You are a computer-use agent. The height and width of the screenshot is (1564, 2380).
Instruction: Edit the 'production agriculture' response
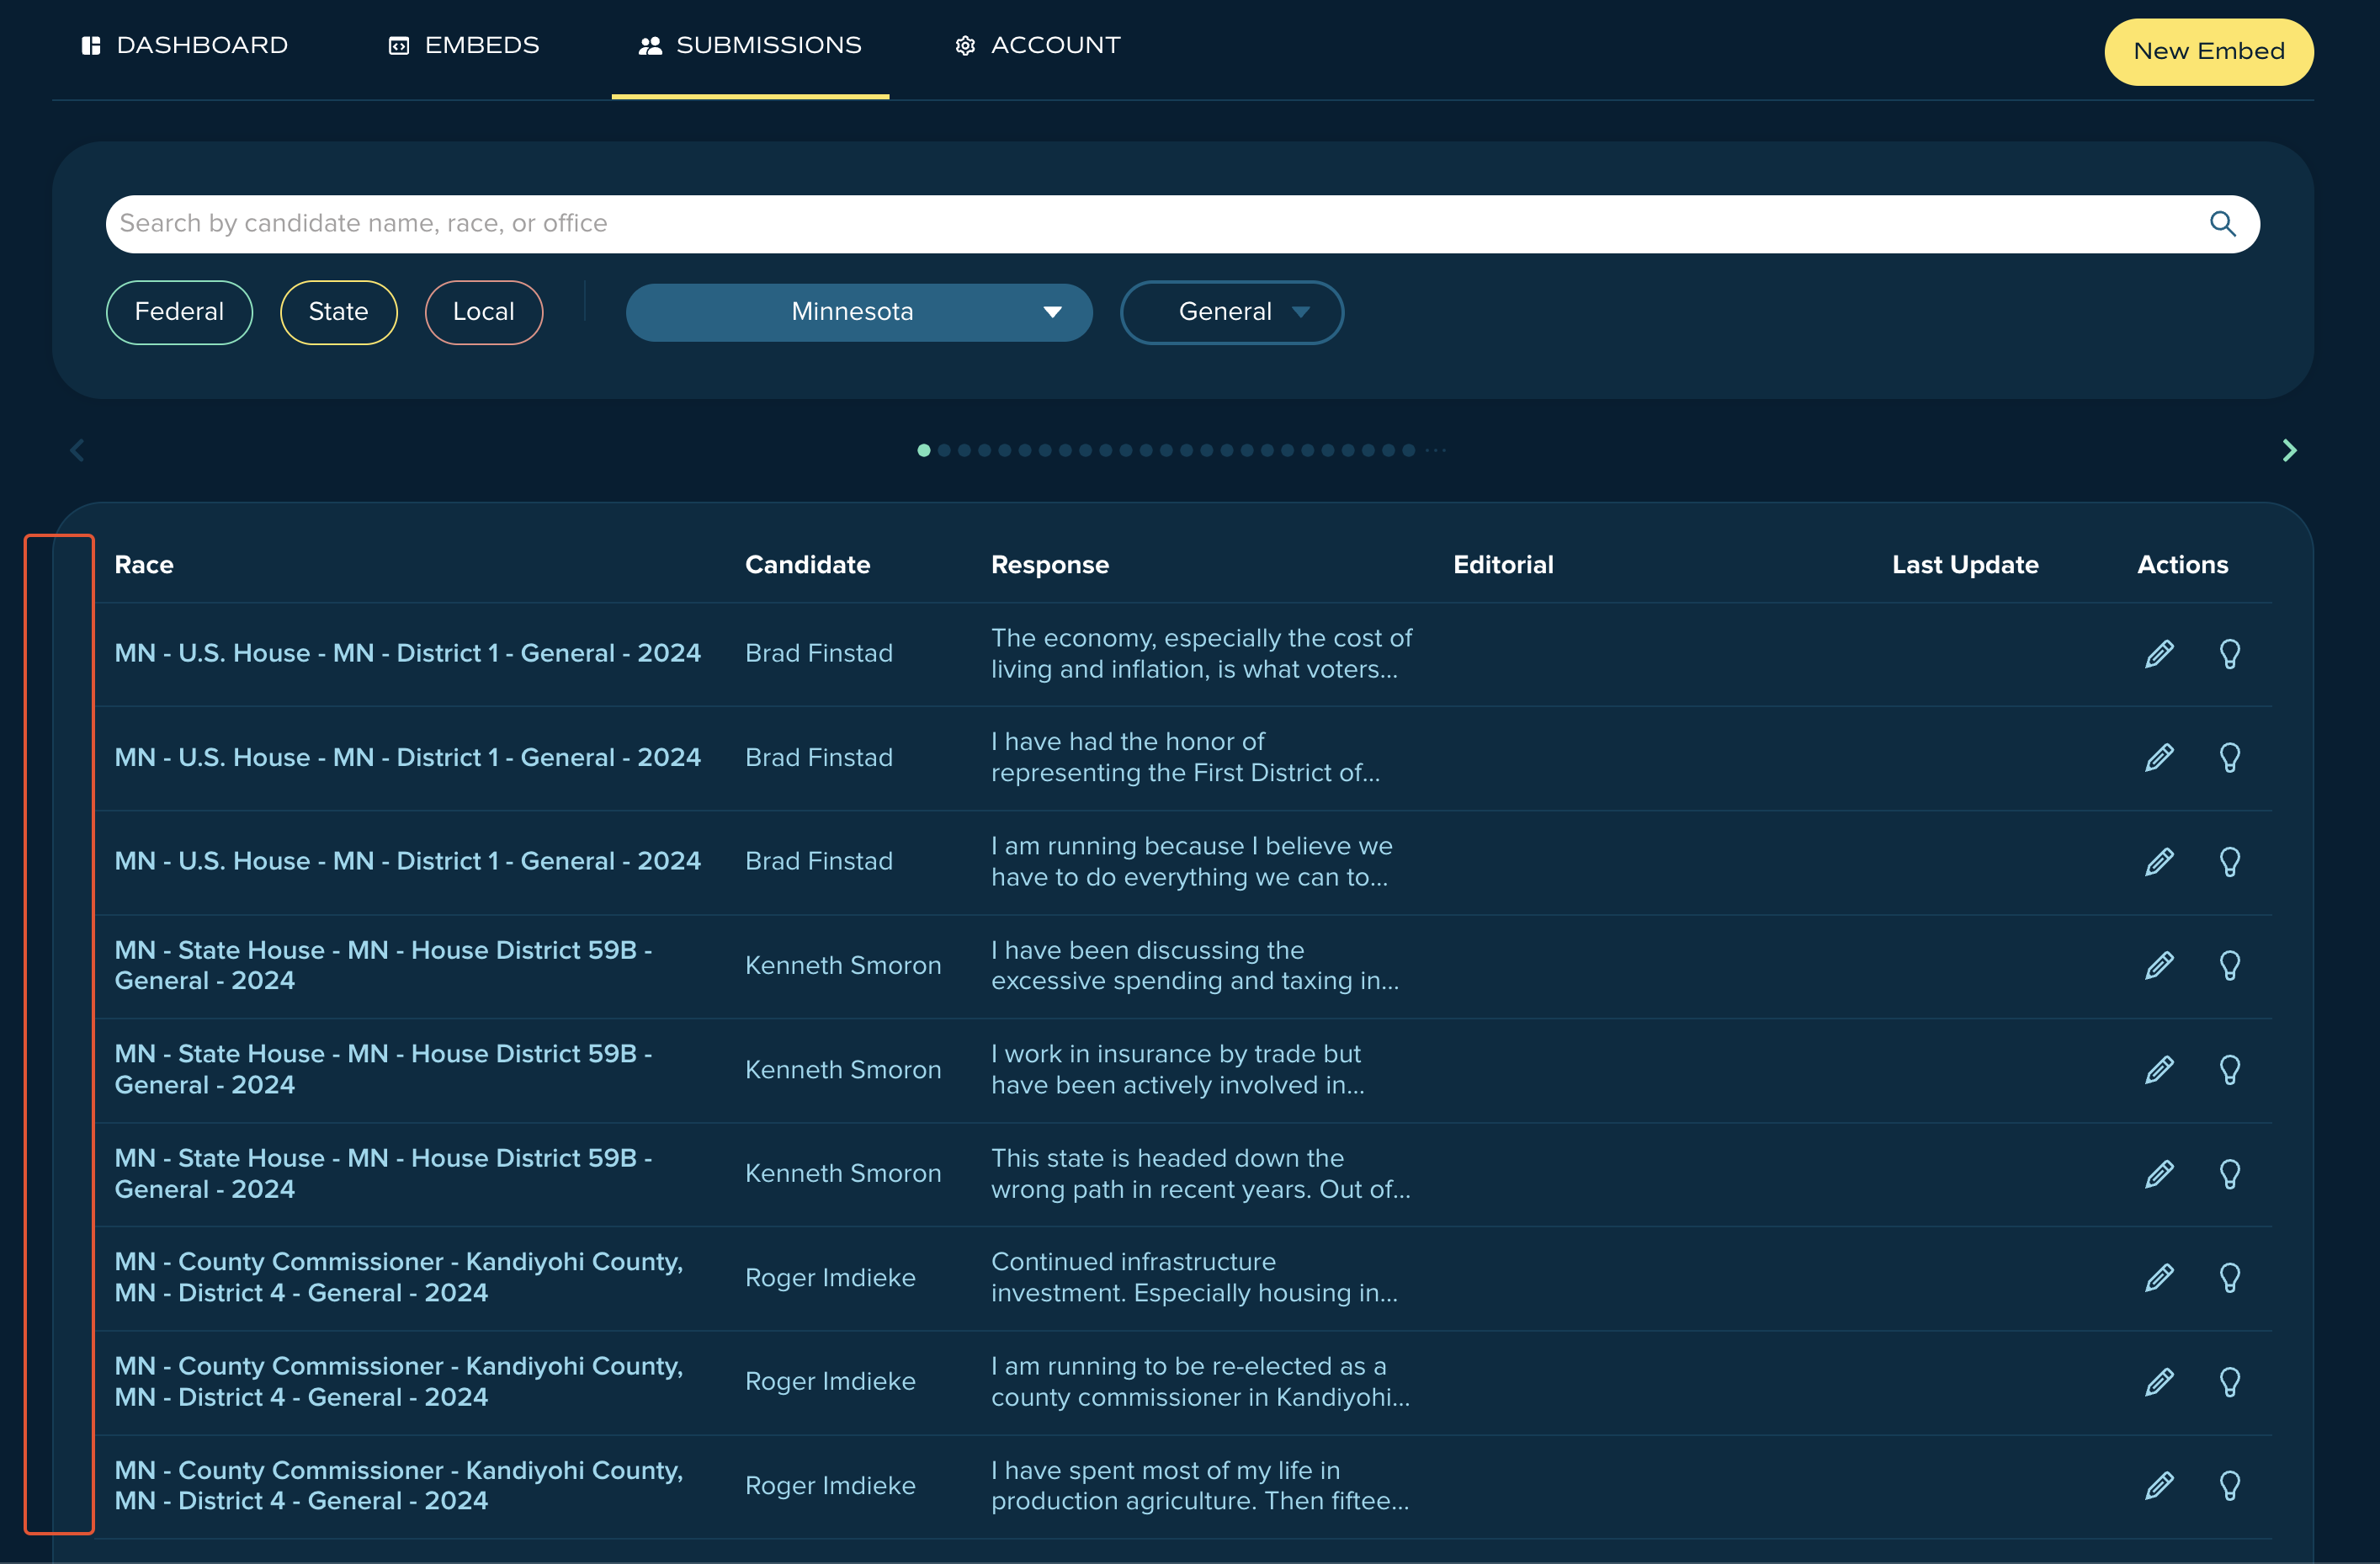[2159, 1486]
